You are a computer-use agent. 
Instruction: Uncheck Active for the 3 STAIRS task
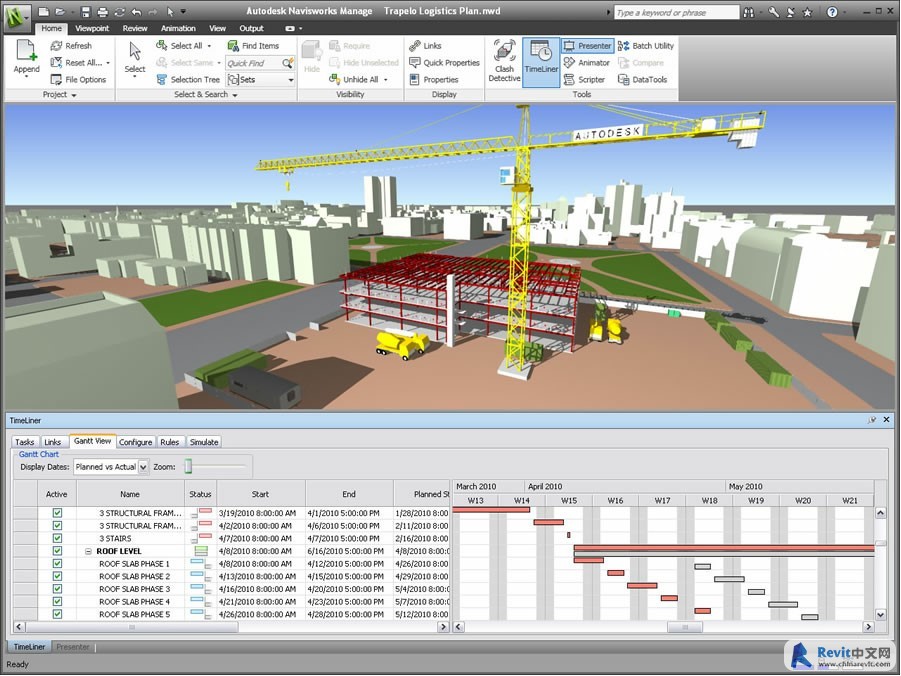(x=57, y=538)
